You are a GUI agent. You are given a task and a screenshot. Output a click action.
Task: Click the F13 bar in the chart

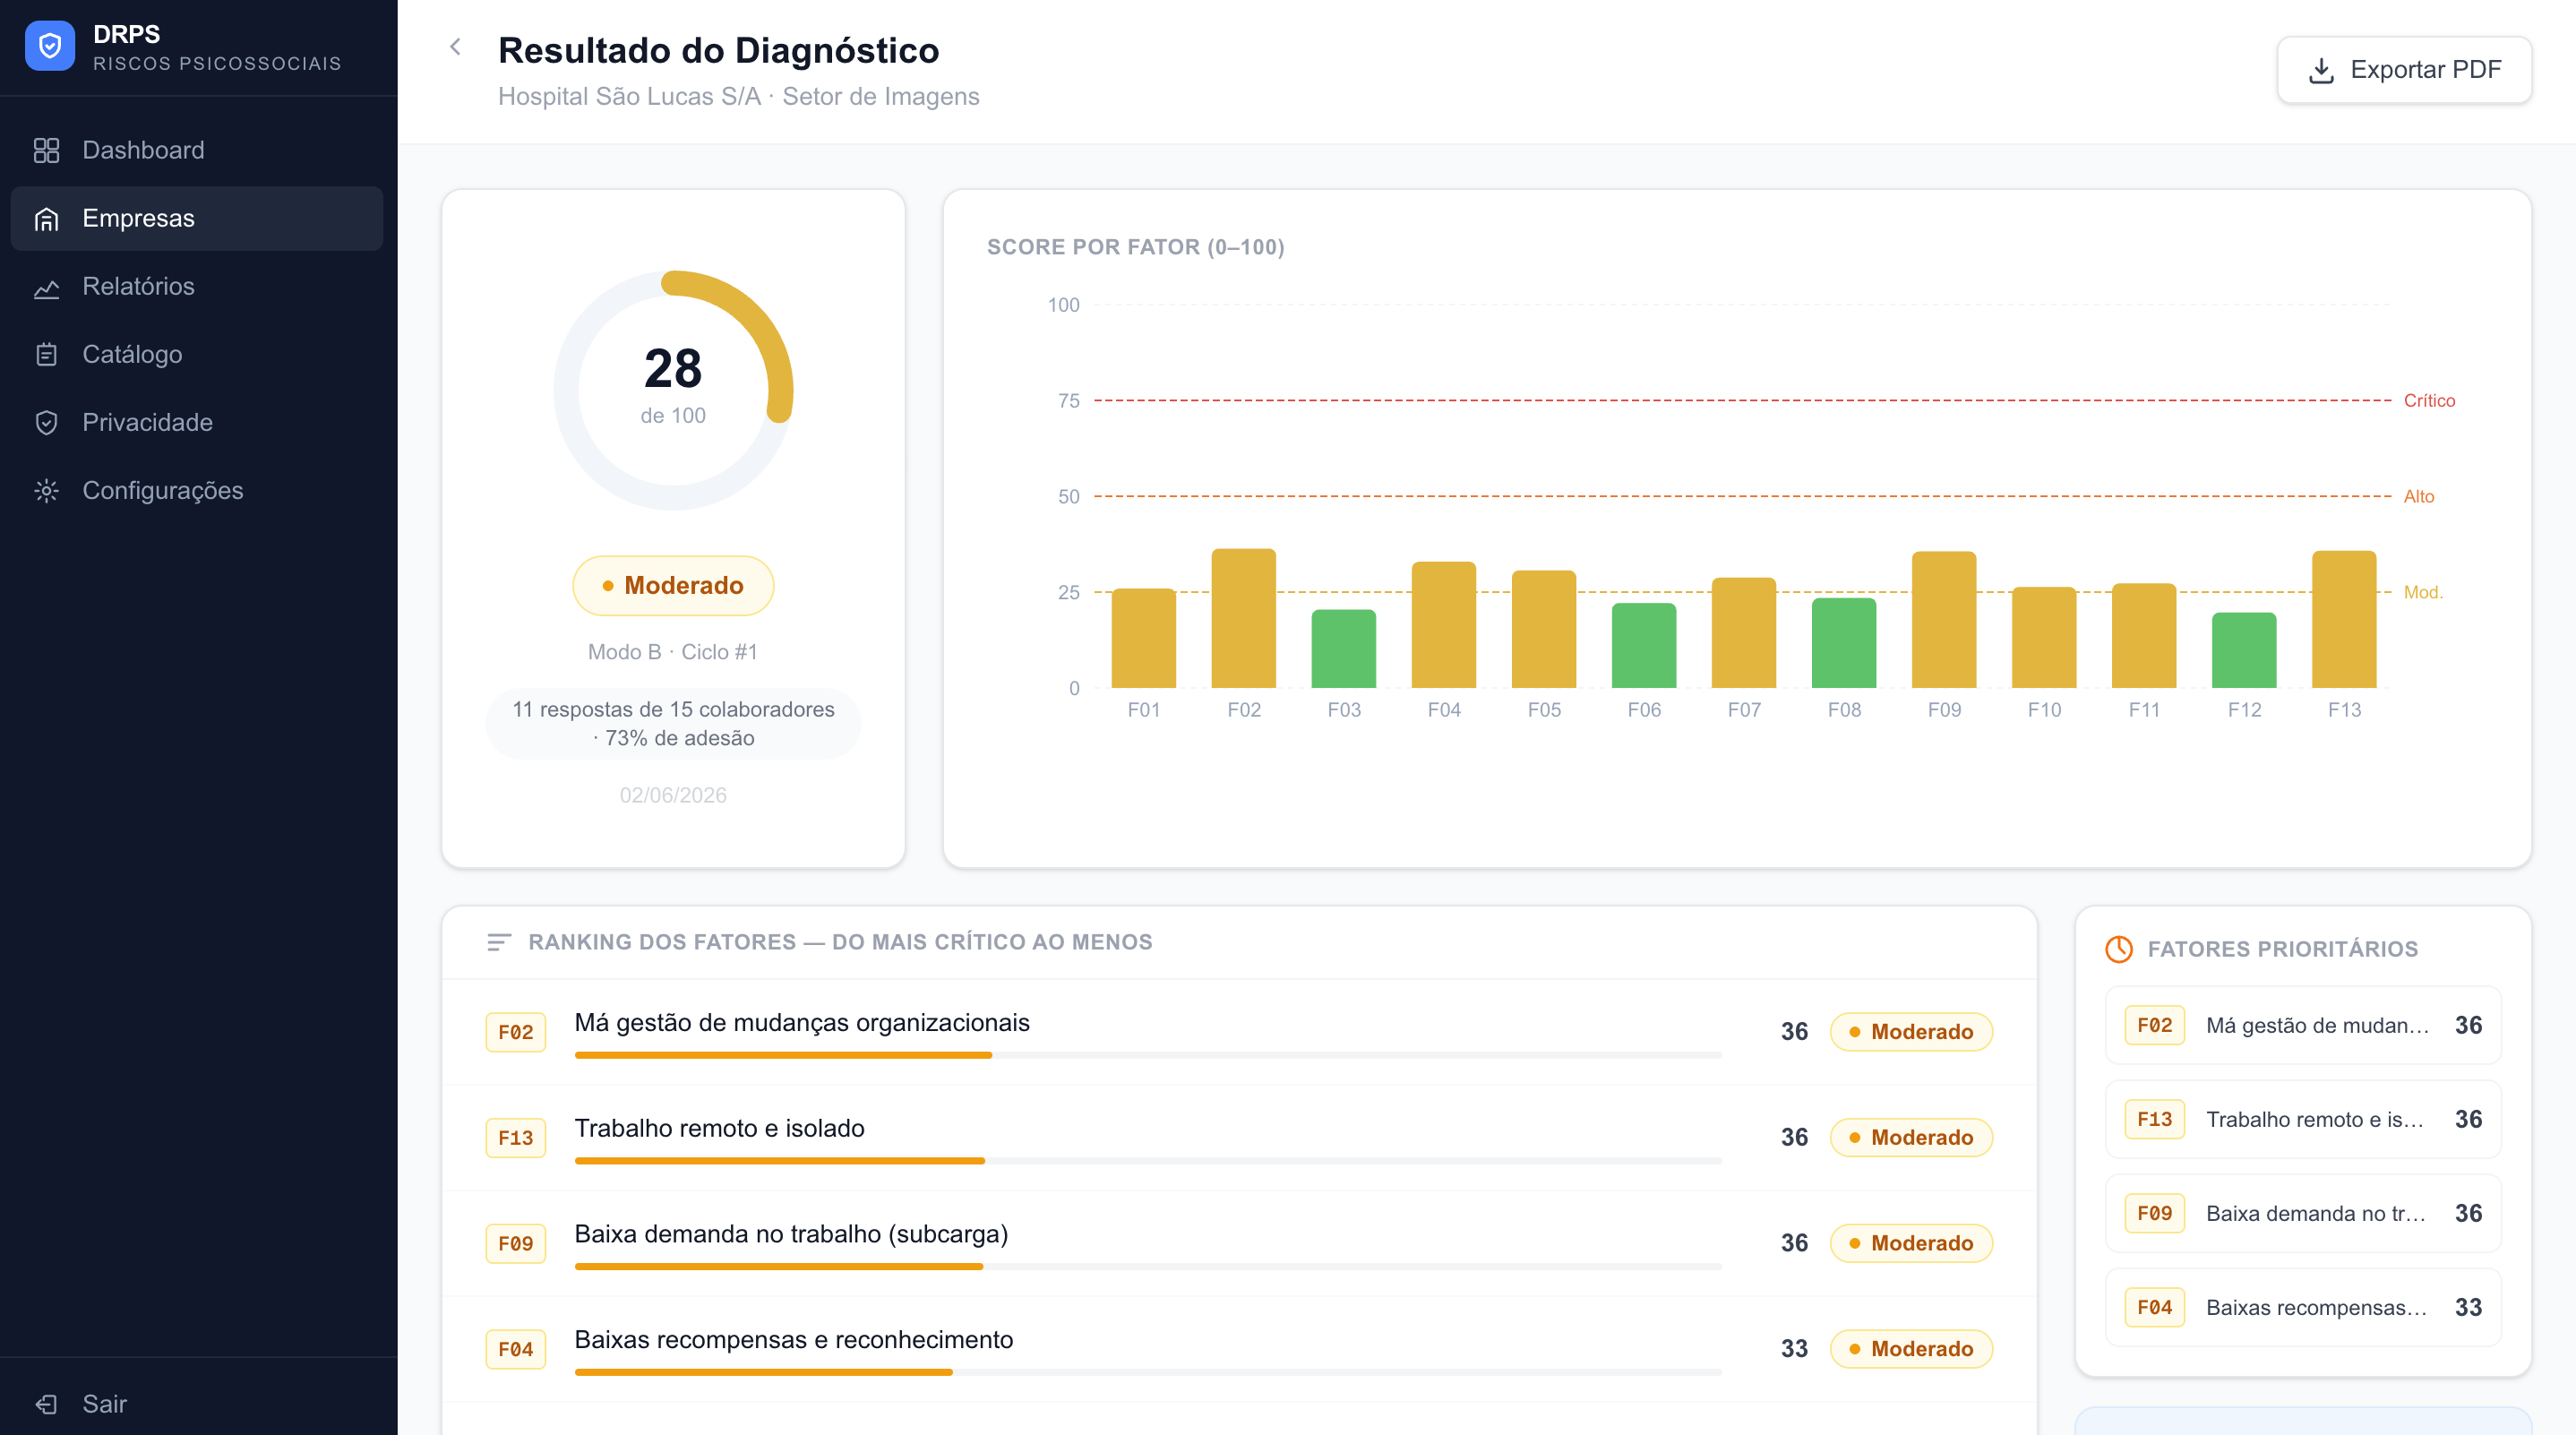2344,619
